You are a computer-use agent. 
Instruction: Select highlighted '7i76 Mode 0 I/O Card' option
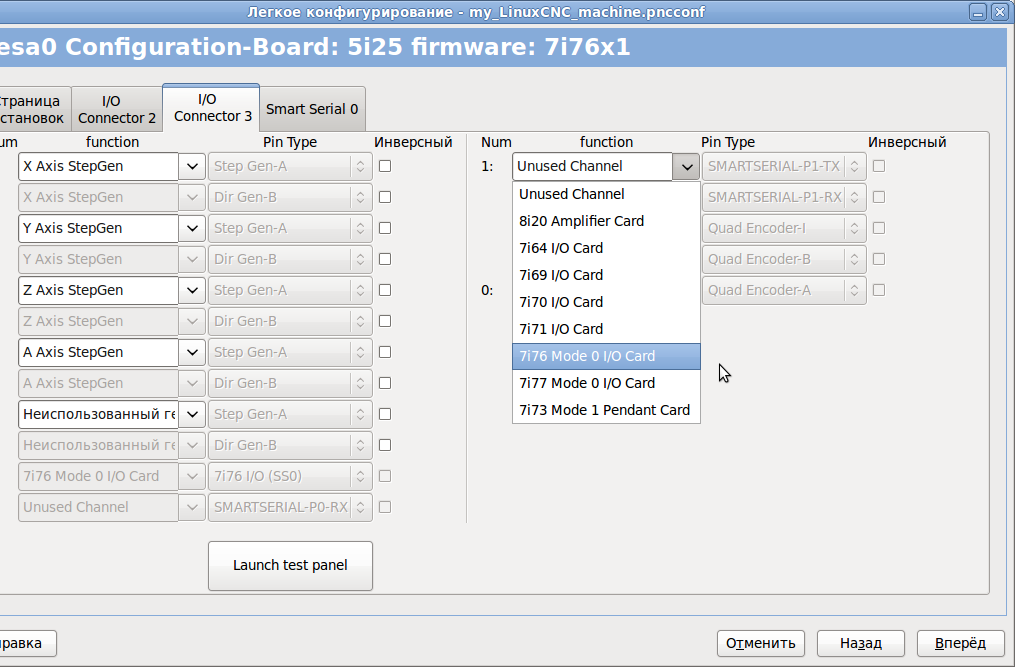pyautogui.click(x=606, y=356)
